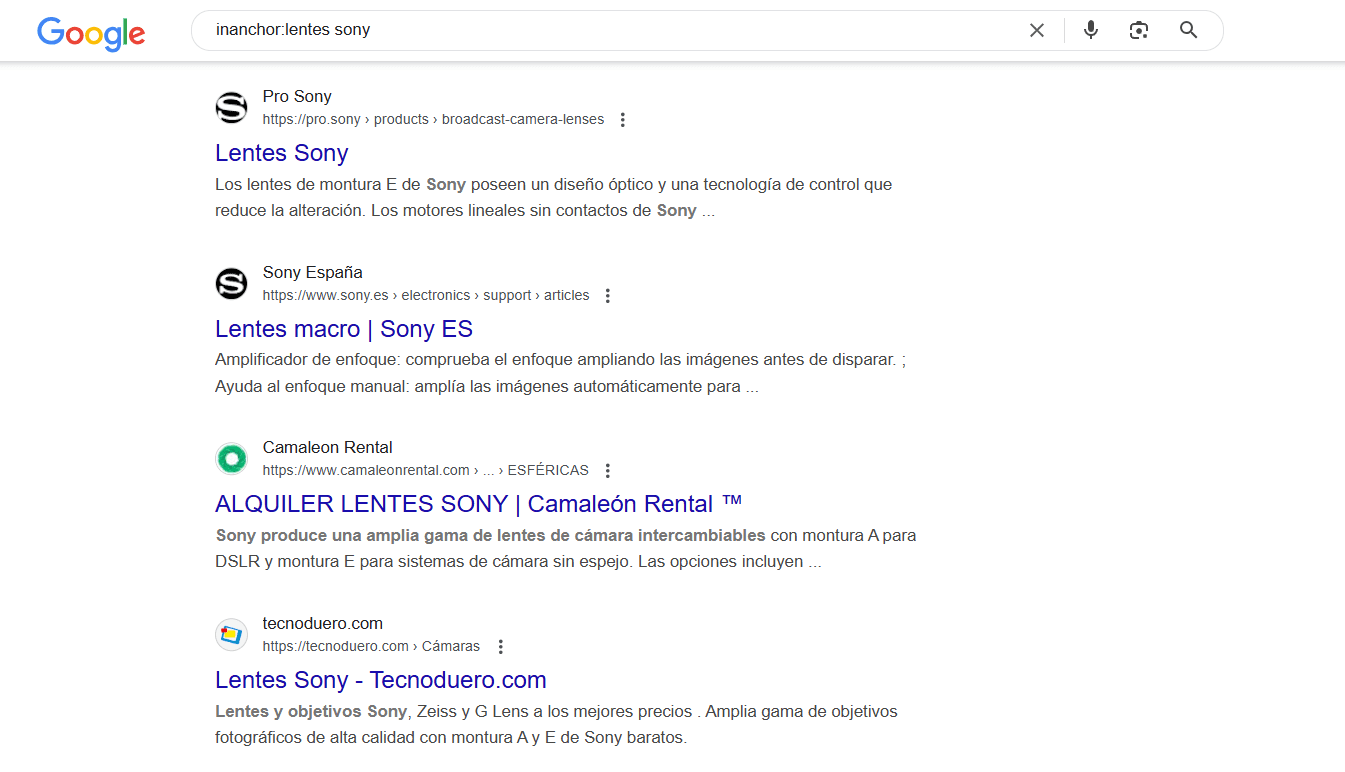Open 'ALQUILER LENTES SONY | Camaleón Rental' result

tap(479, 504)
